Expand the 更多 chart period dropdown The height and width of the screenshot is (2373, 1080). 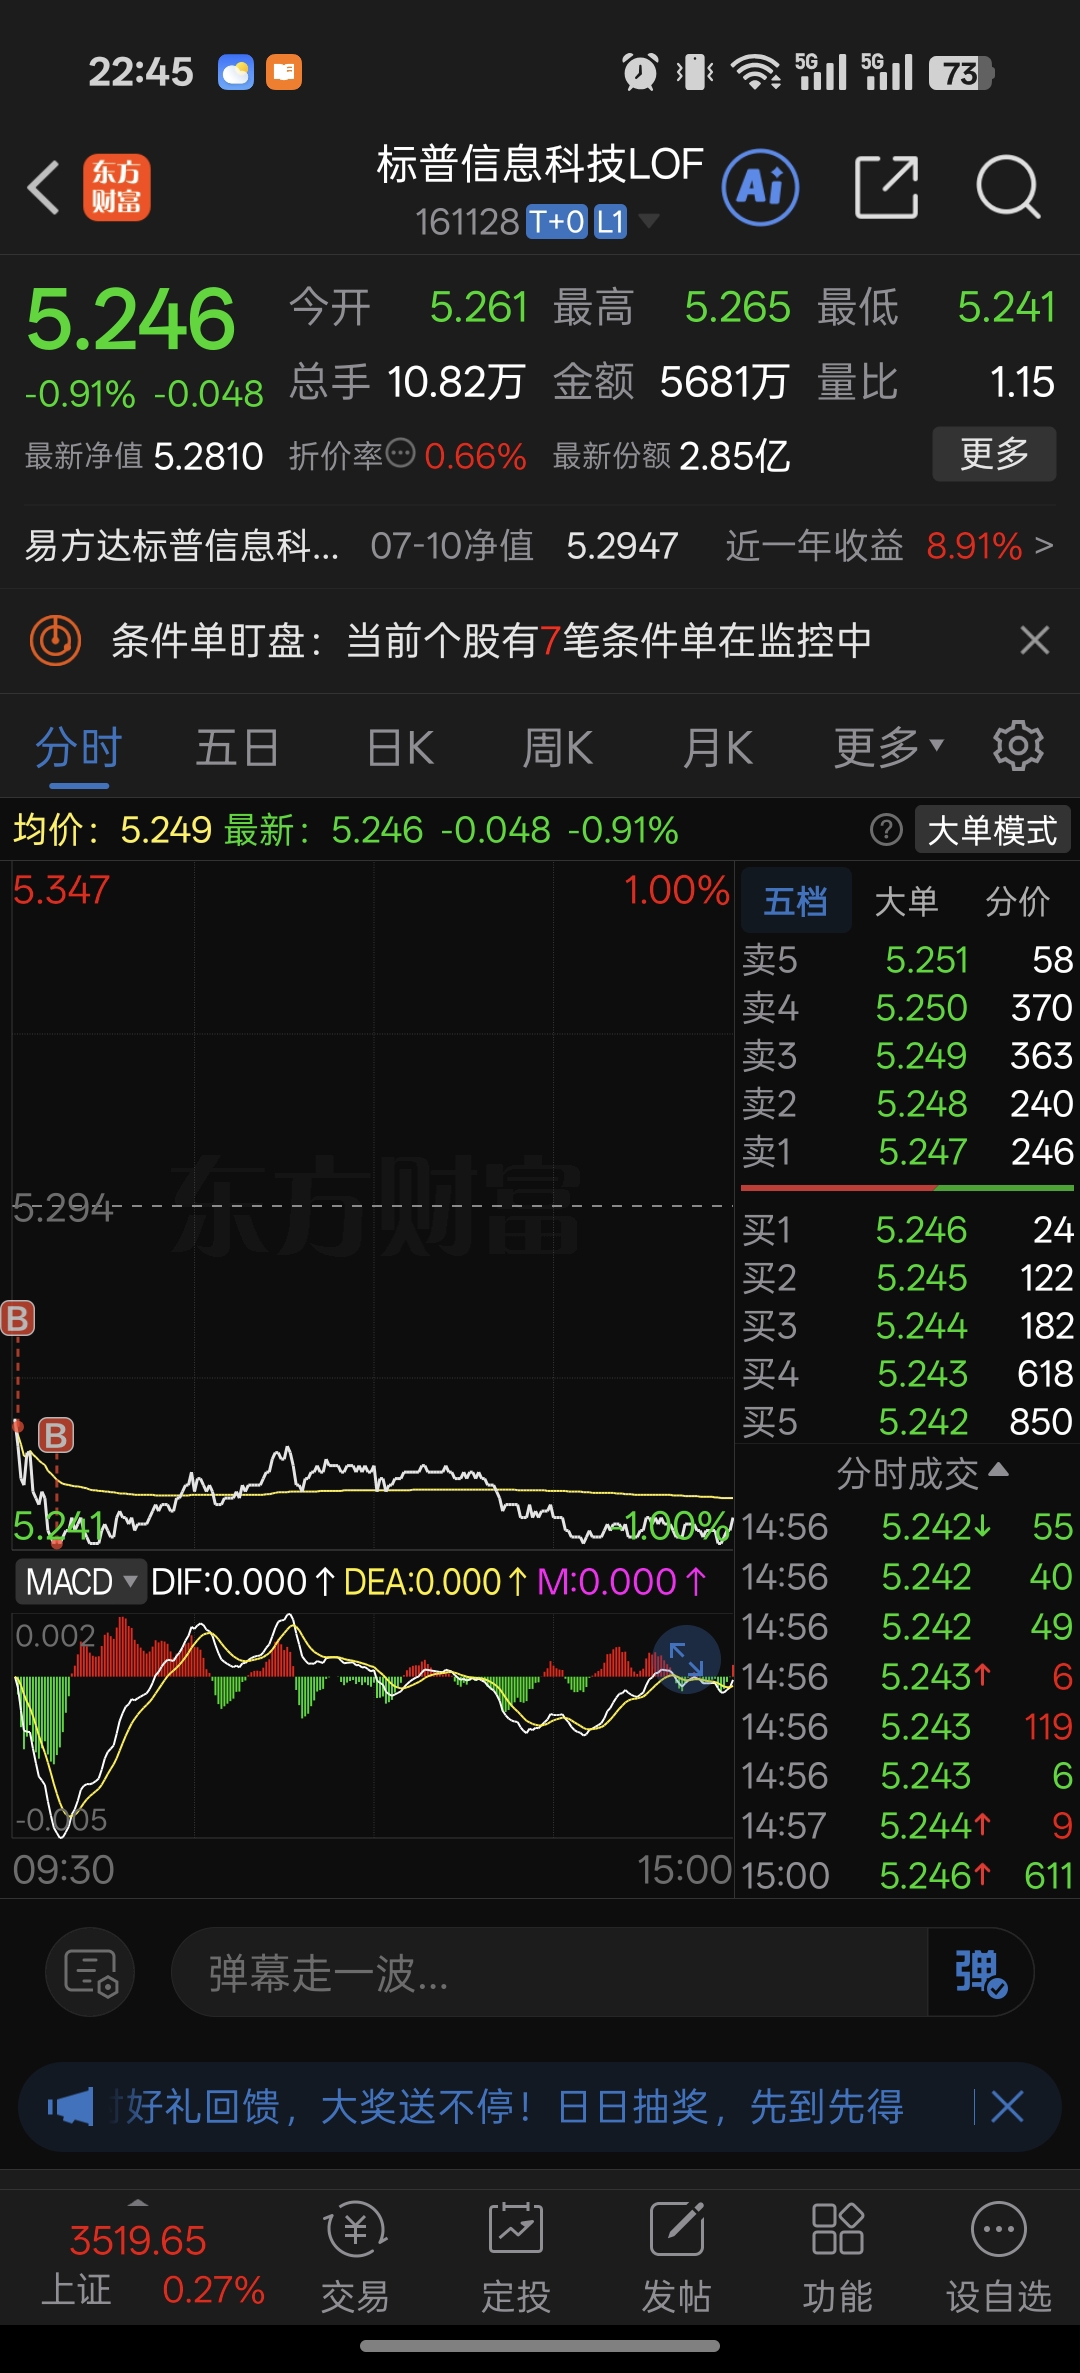click(889, 748)
